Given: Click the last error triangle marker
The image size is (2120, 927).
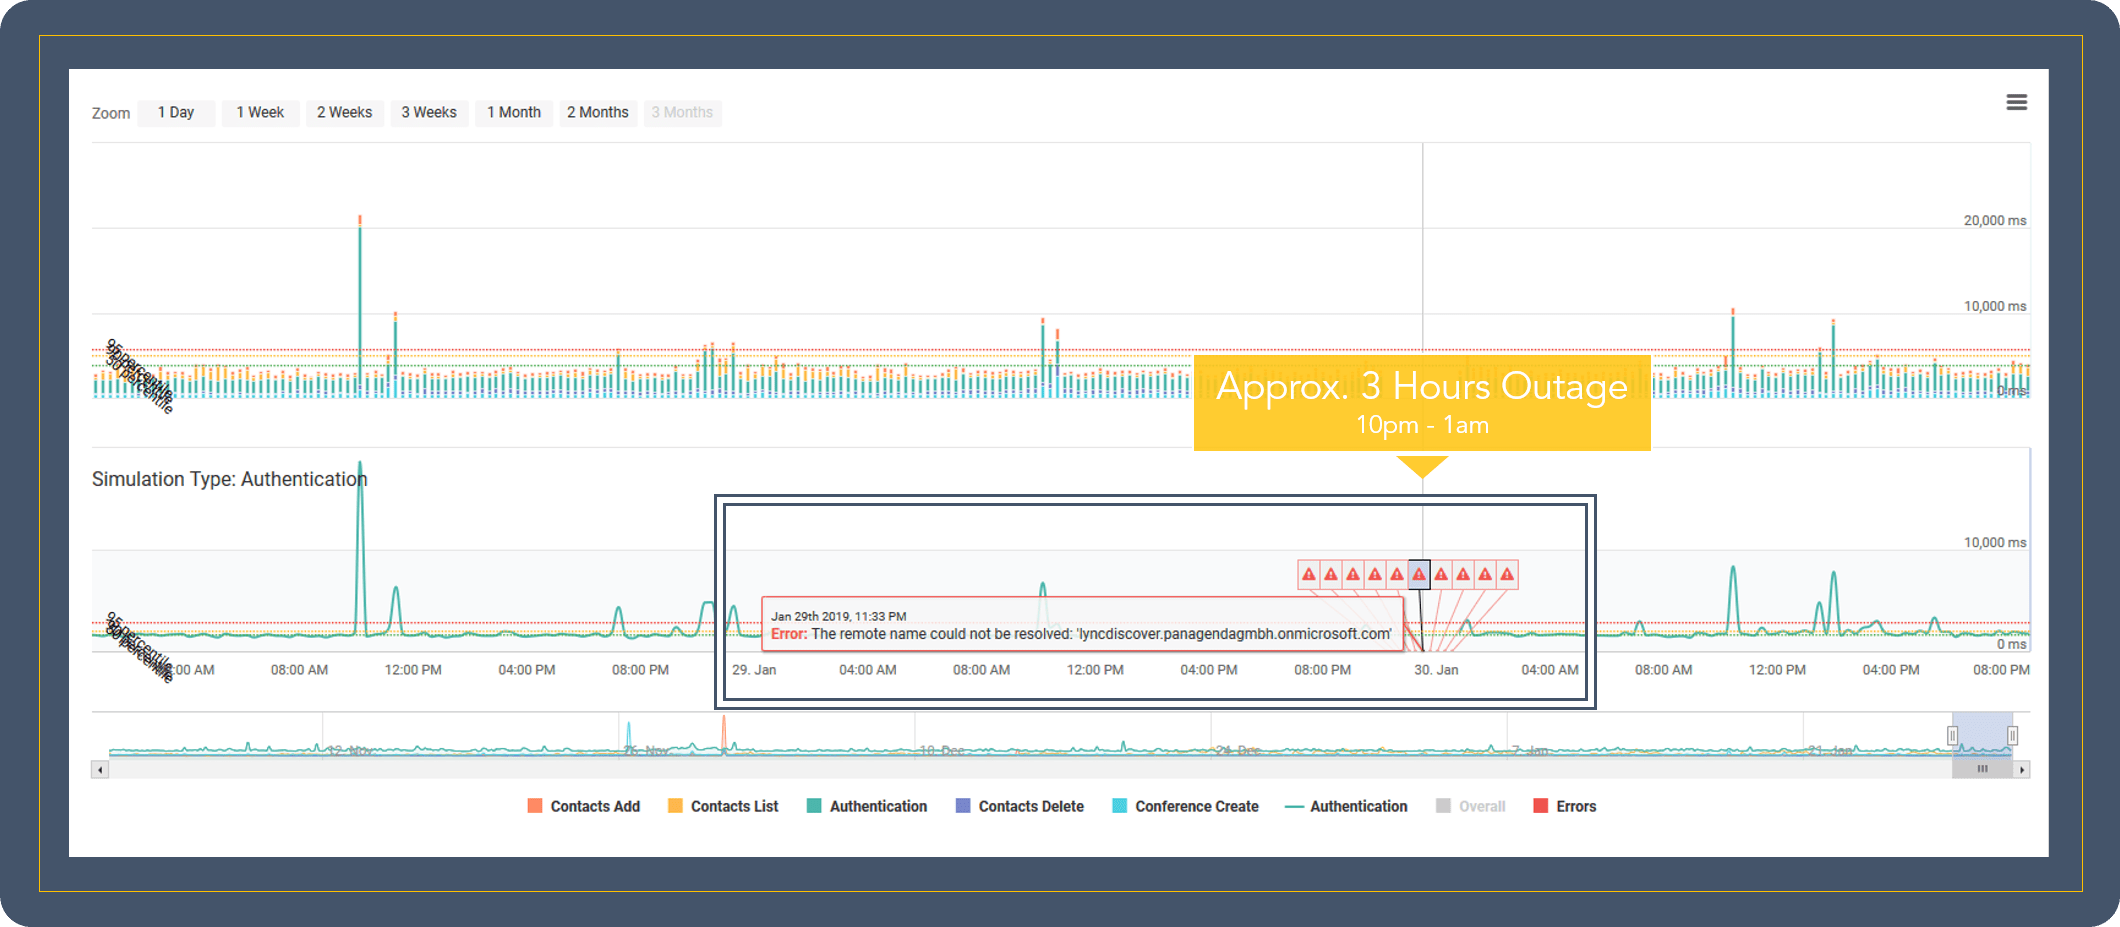Looking at the screenshot, I should [1506, 574].
